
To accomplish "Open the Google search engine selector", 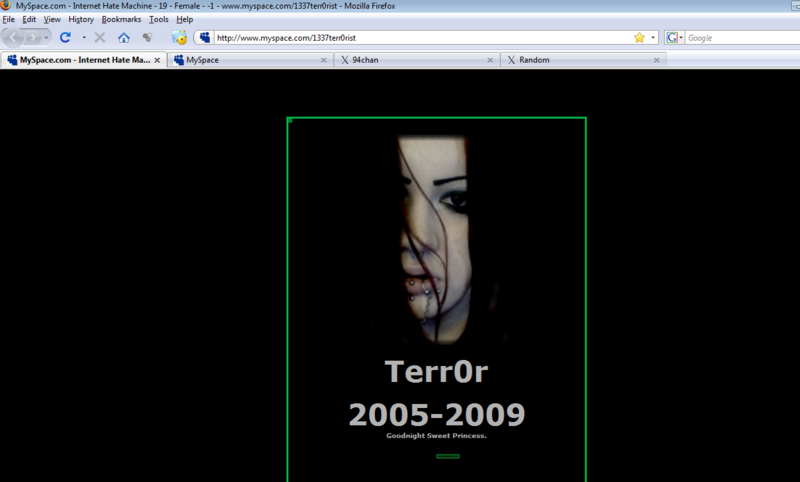I will click(x=675, y=38).
